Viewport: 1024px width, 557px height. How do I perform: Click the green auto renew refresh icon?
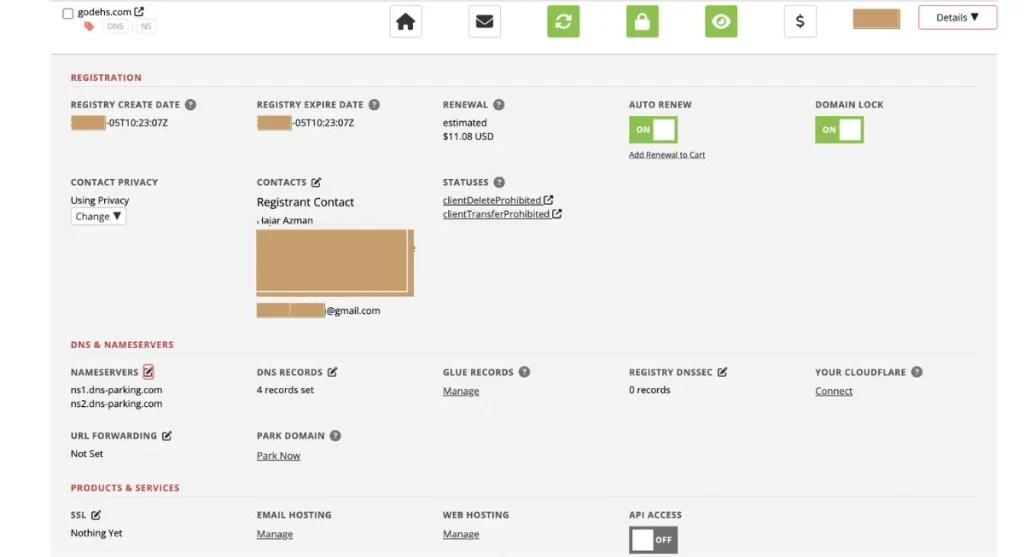pos(563,22)
